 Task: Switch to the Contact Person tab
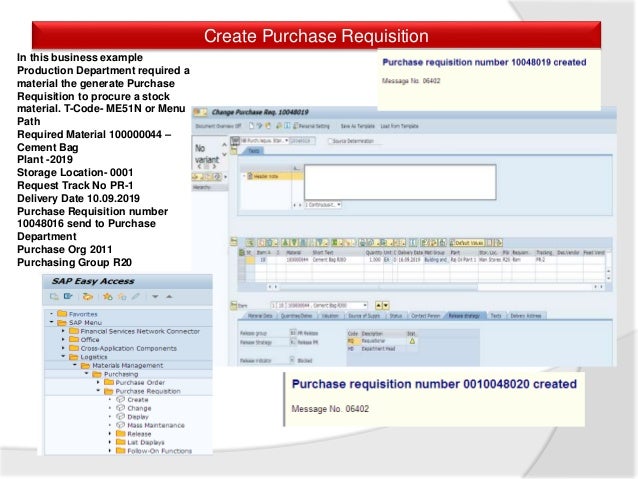425,316
